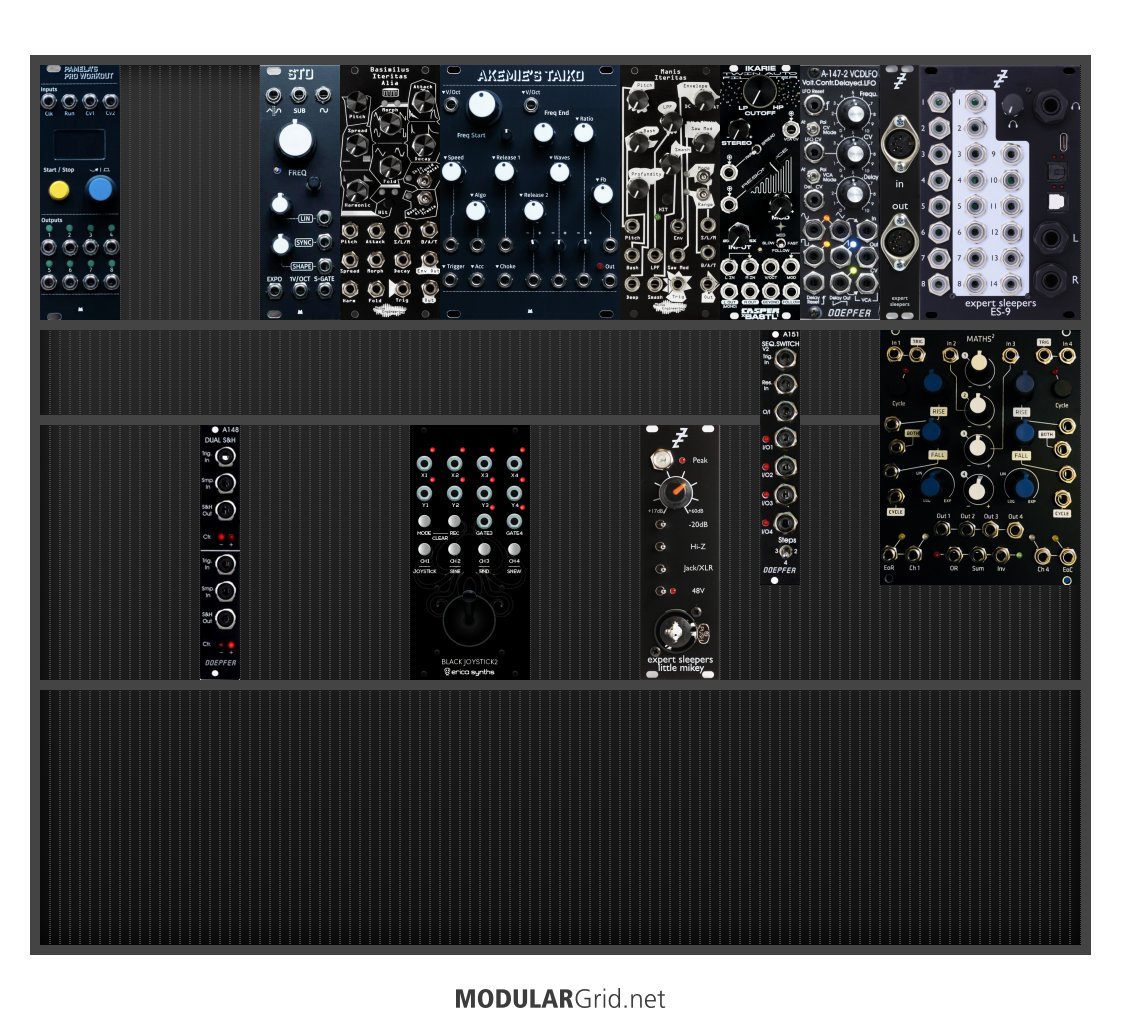
Task: Toggle the -20dB switch on Little Mikey
Action: (661, 524)
